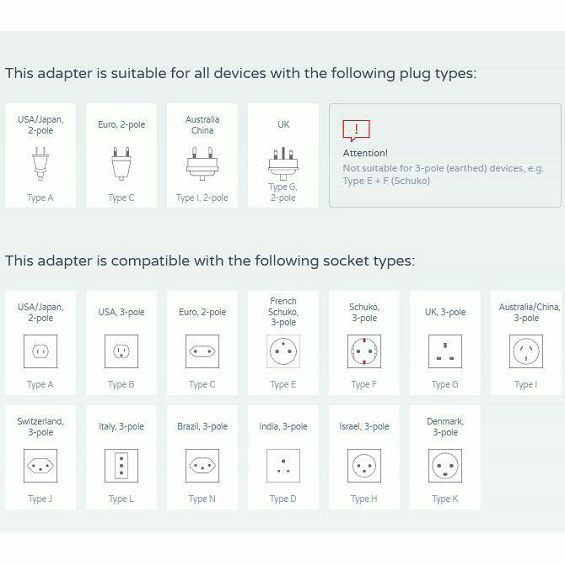Click the Euro 2-pole Type C socket icon
Viewport: 565px width, 565px height.
pyautogui.click(x=202, y=351)
